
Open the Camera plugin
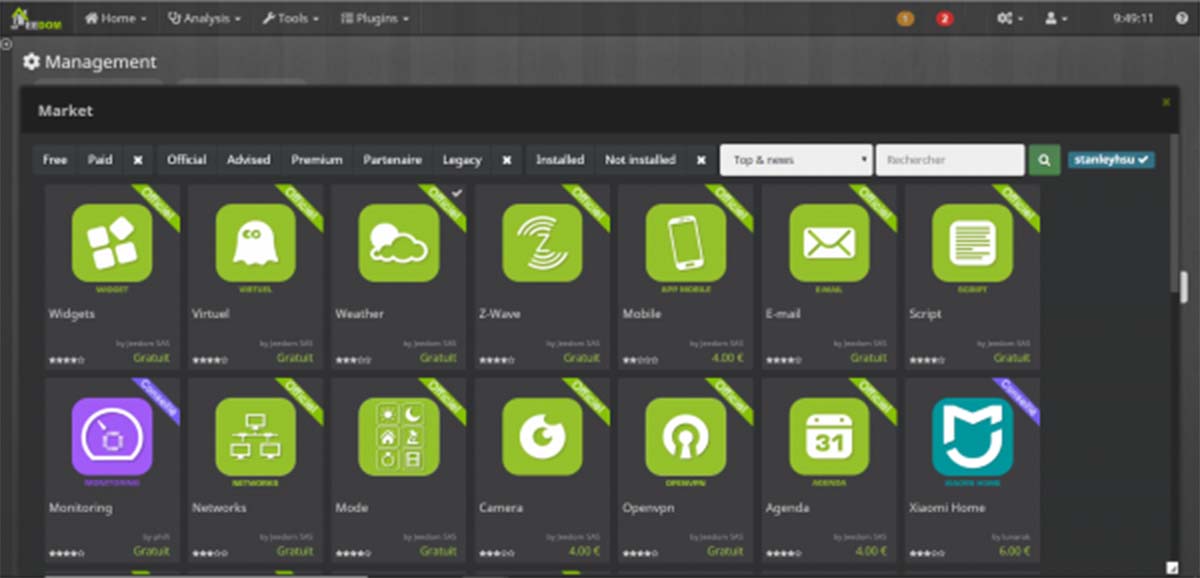coord(541,437)
